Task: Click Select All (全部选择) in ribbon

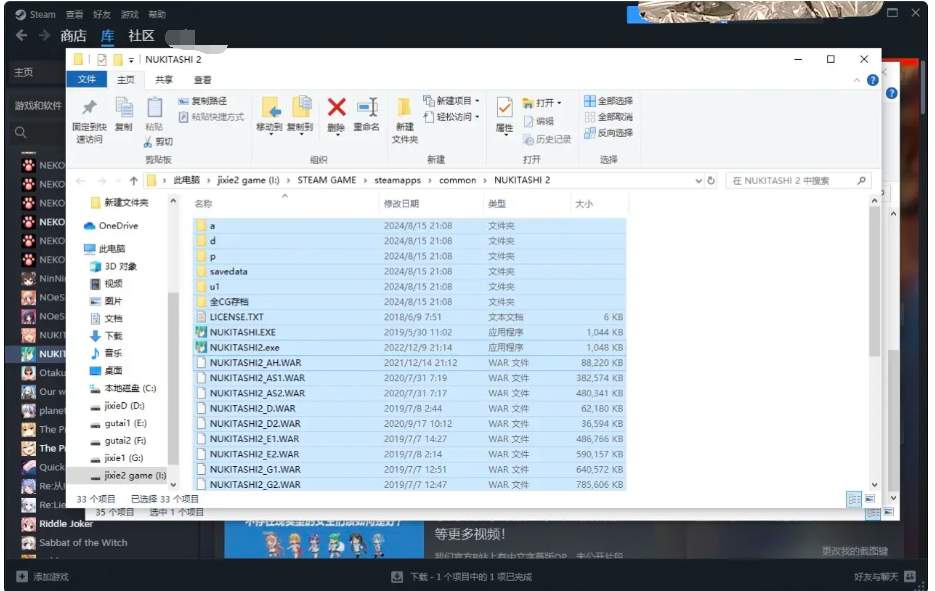Action: click(x=608, y=101)
